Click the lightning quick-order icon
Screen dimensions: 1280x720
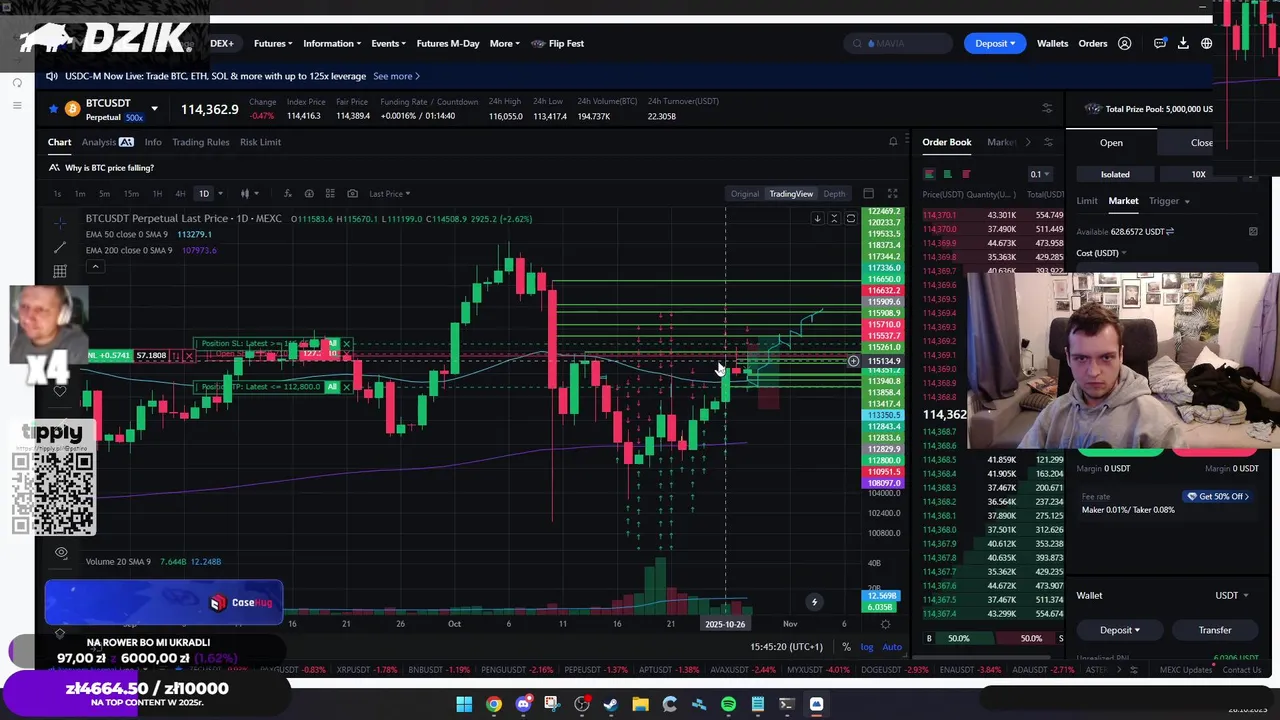click(814, 602)
